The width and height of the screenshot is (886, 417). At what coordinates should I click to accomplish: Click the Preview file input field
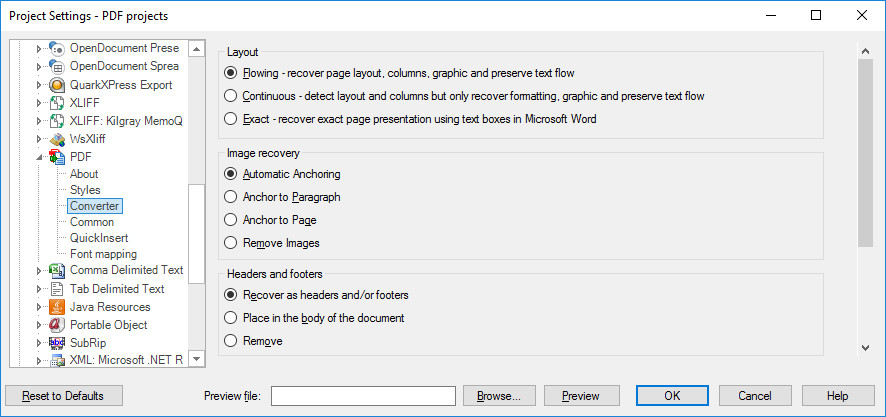tap(363, 396)
